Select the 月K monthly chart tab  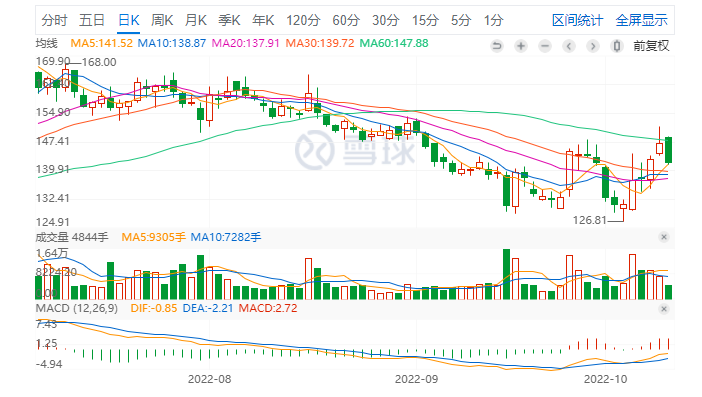point(196,20)
